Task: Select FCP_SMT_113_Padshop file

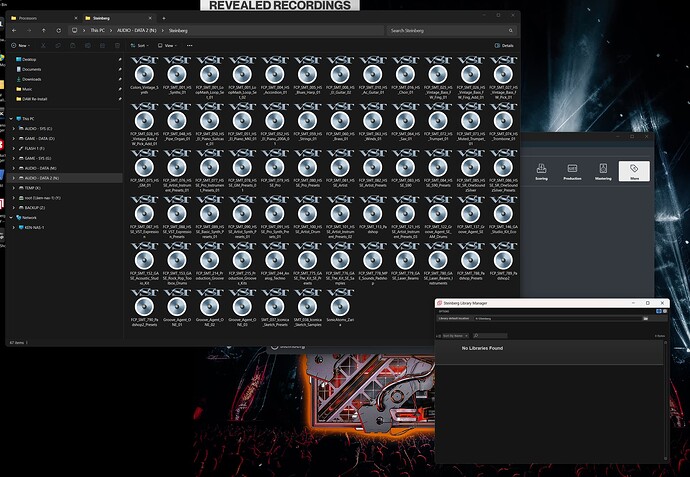Action: (x=373, y=215)
